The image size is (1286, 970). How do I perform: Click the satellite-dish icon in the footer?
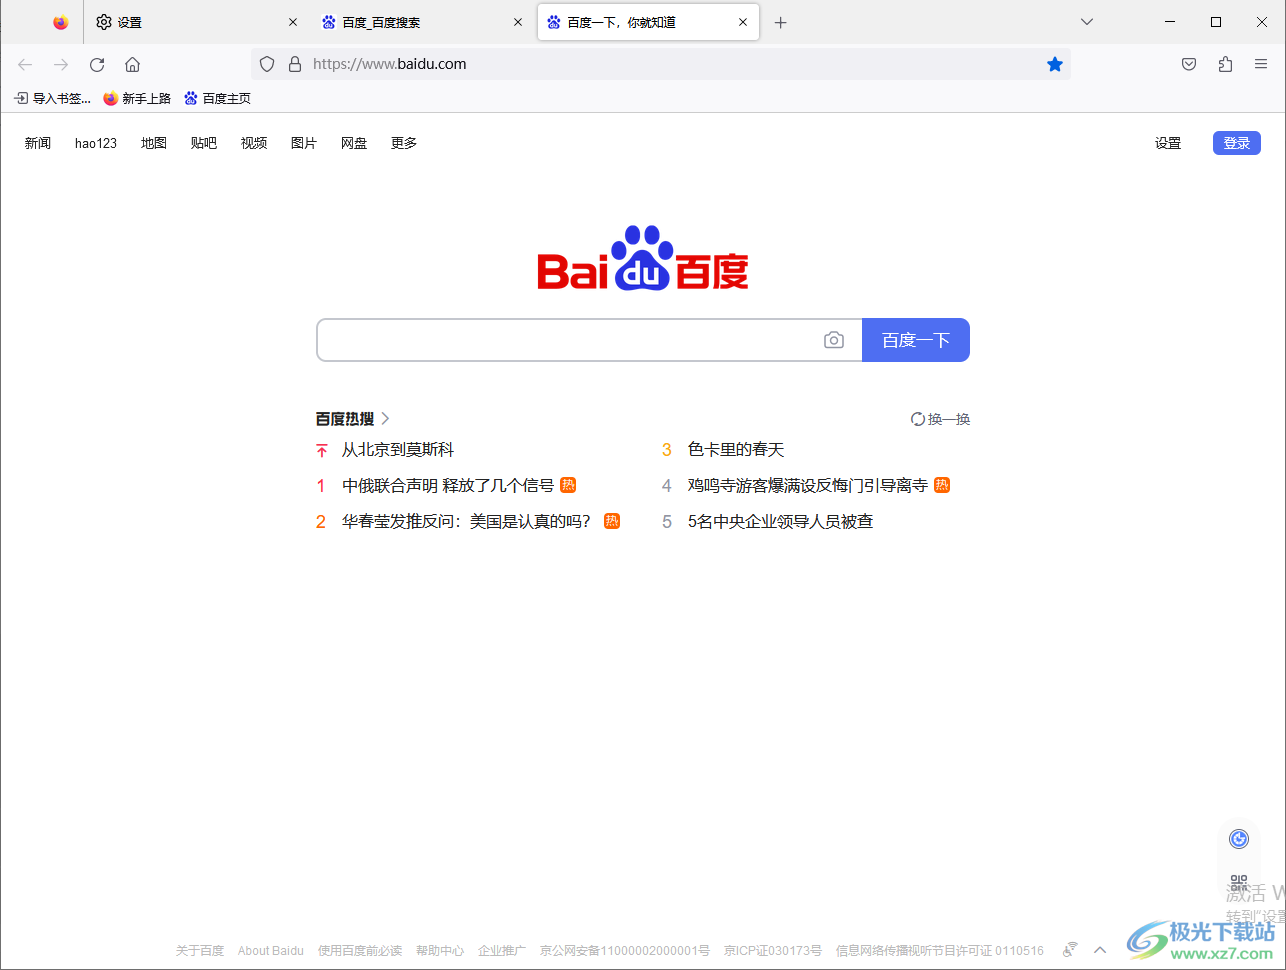click(x=1070, y=950)
